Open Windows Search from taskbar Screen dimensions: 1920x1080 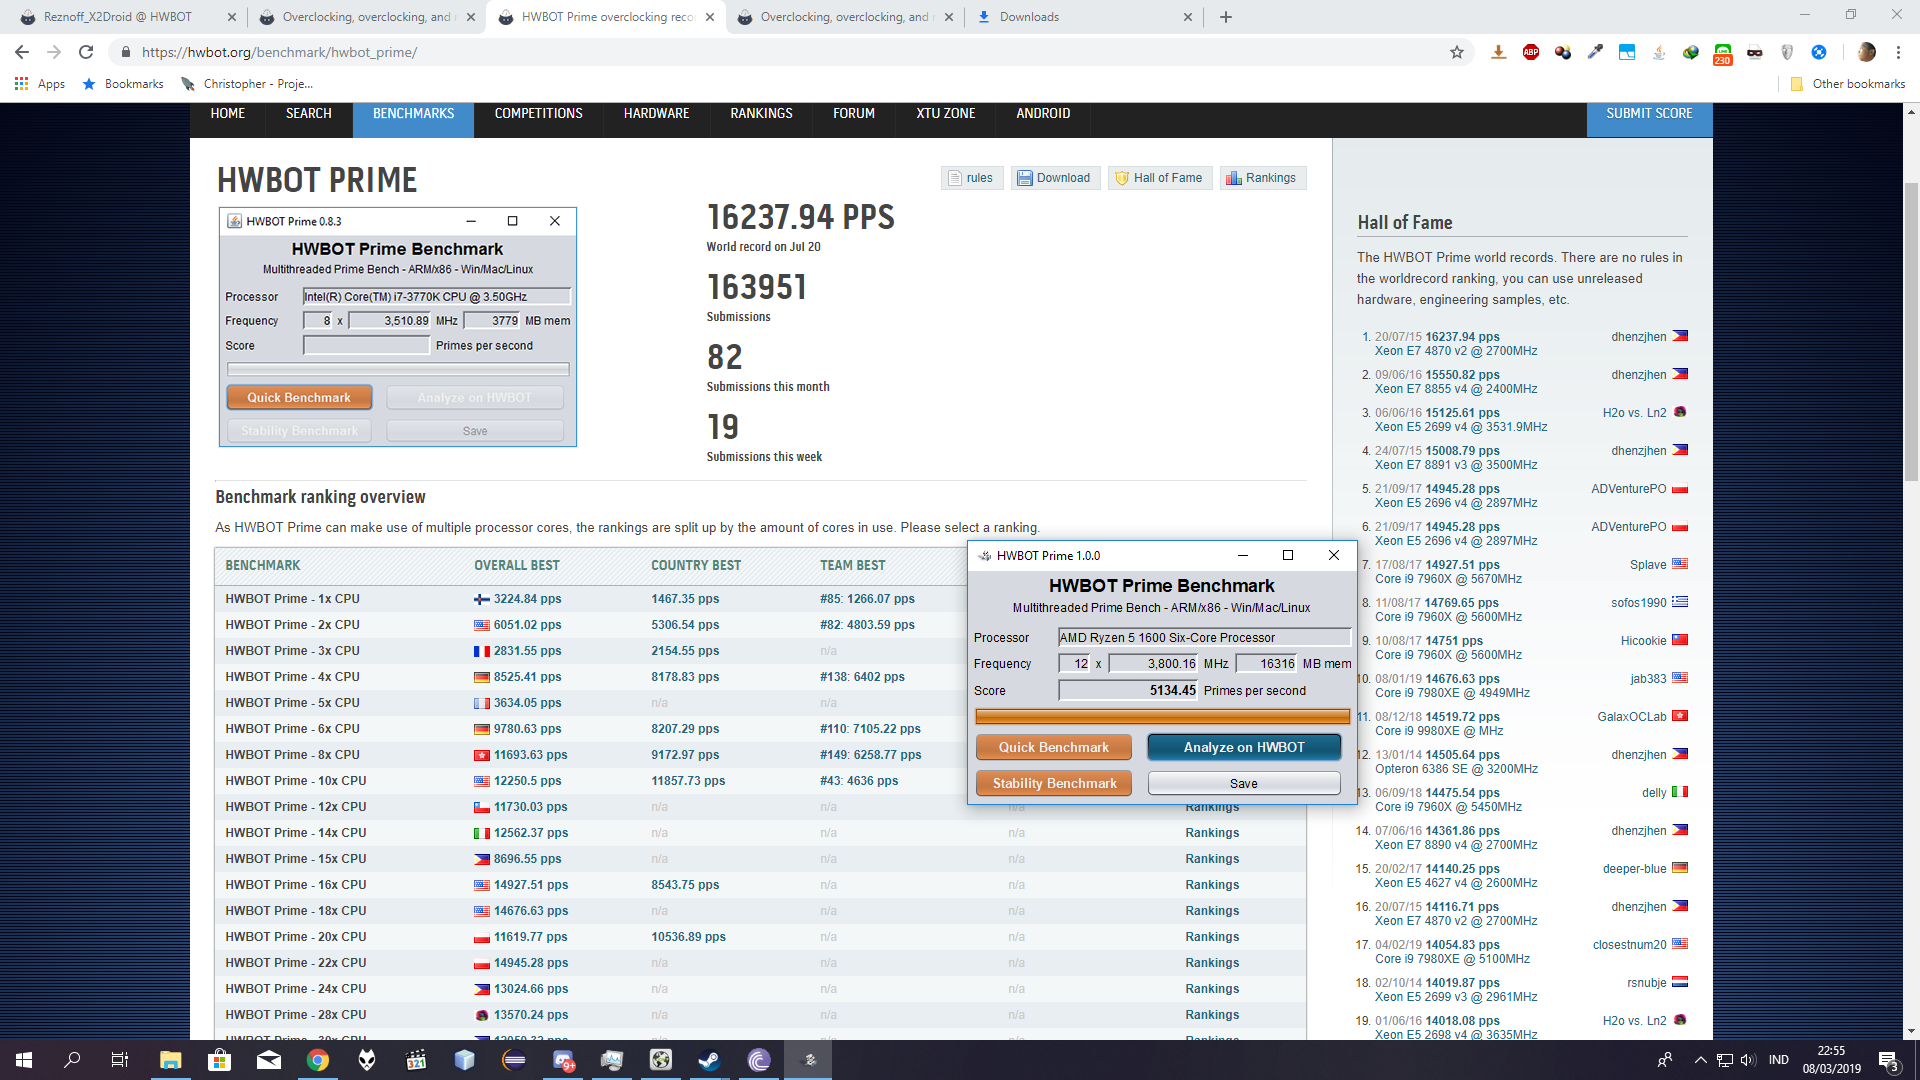point(72,1060)
